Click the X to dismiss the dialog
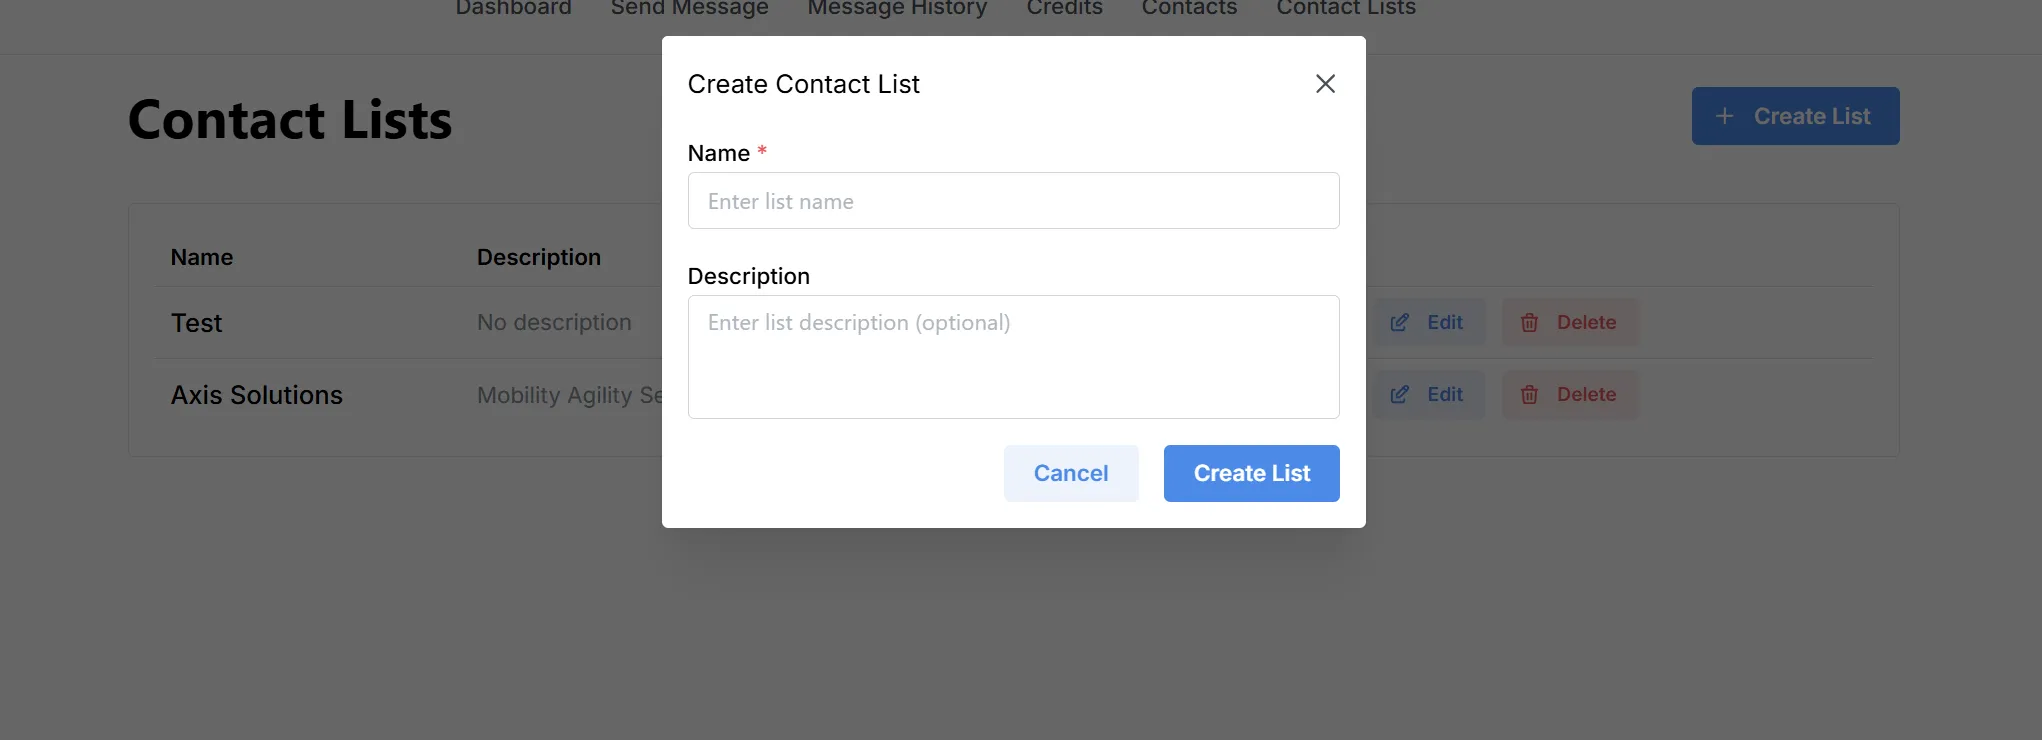2042x740 pixels. point(1325,83)
